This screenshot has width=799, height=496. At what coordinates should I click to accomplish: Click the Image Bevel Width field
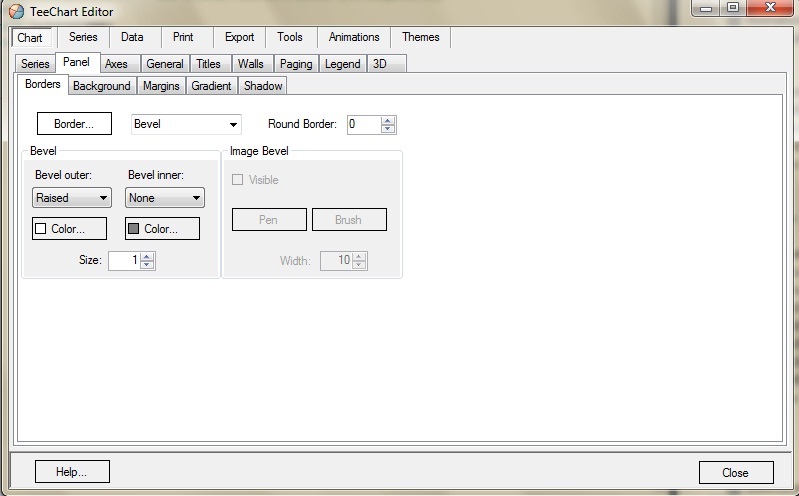(336, 260)
